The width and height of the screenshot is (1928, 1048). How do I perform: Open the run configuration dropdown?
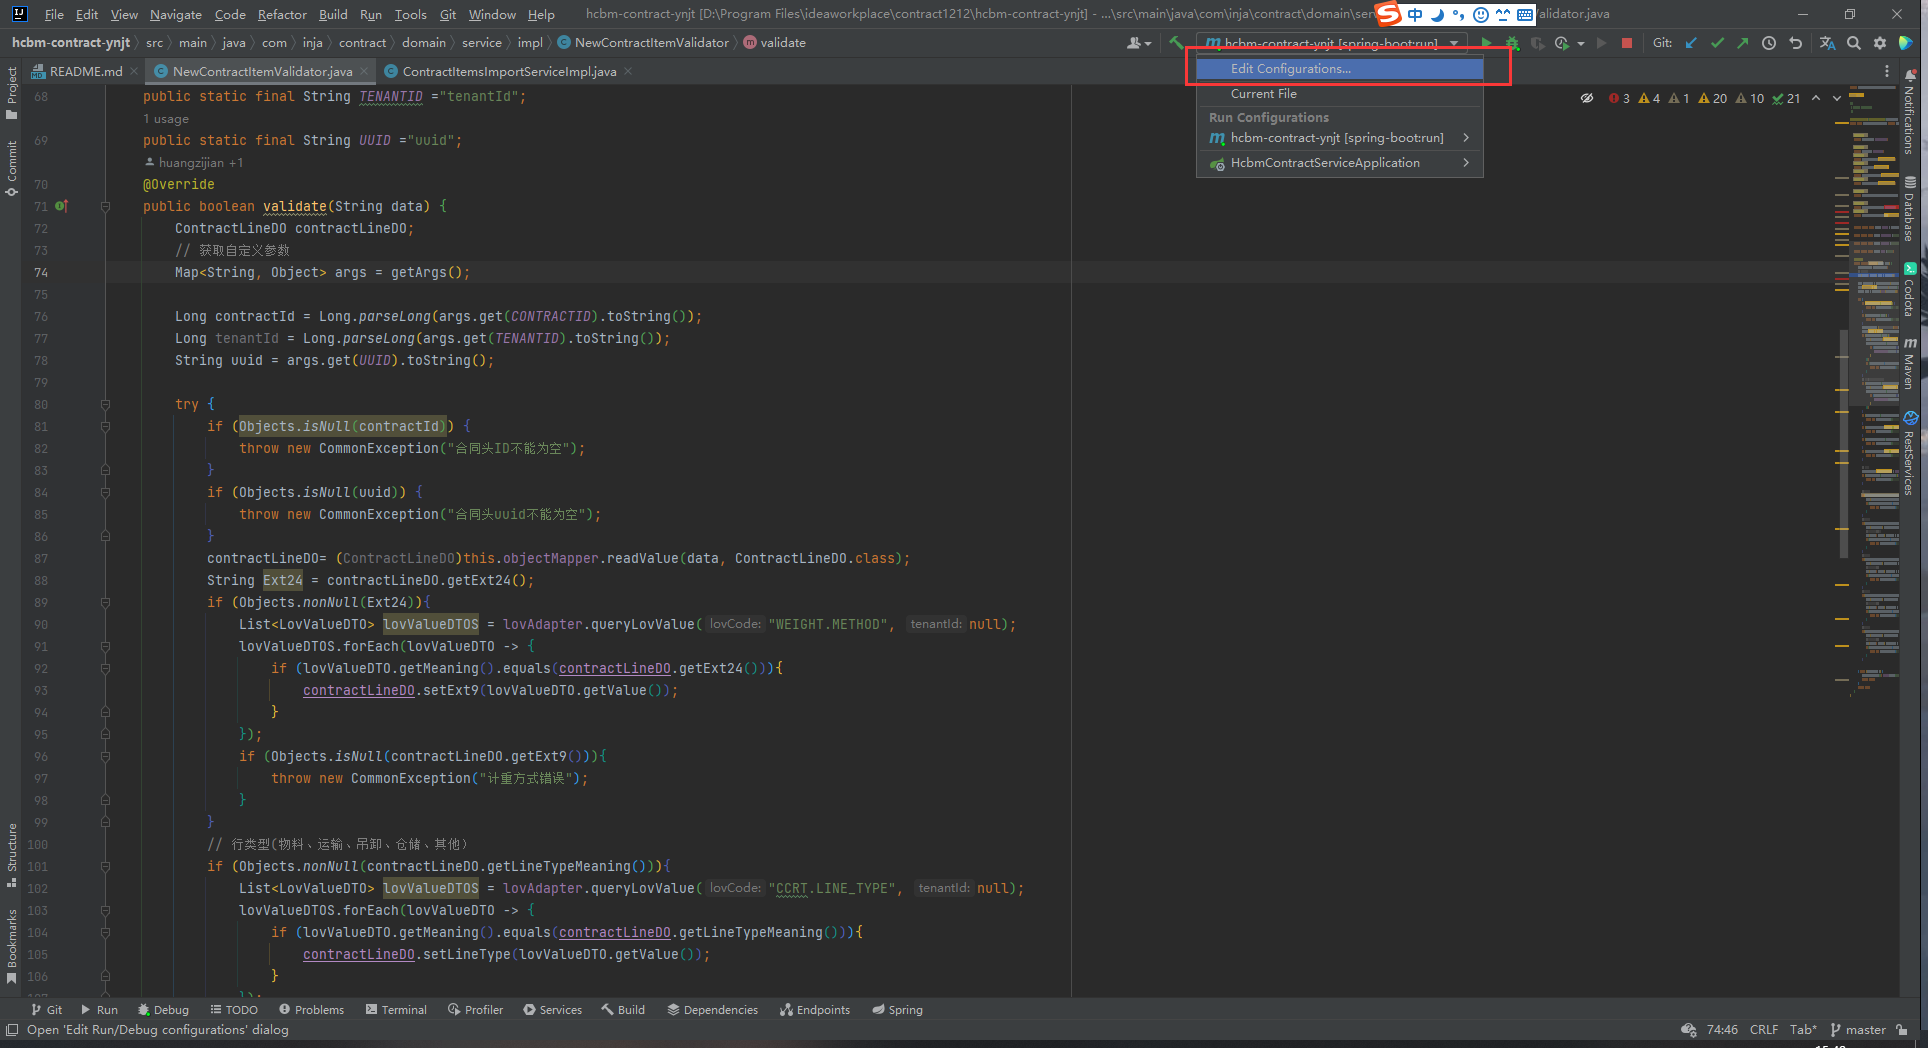[1332, 43]
